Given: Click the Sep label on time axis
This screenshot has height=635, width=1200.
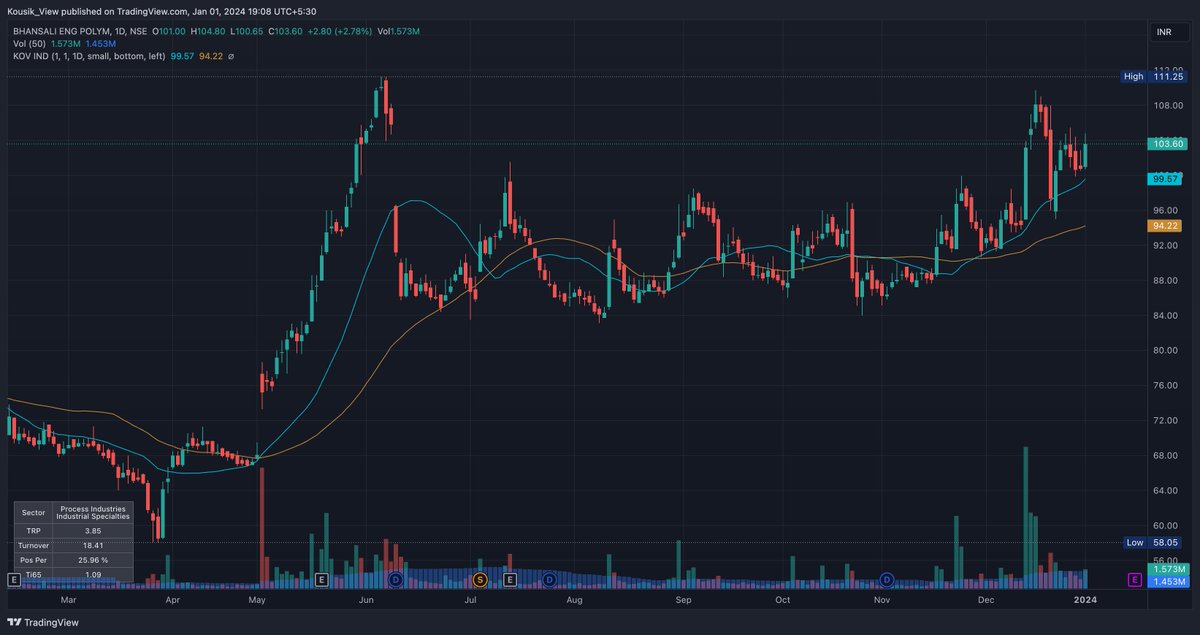Looking at the screenshot, I should (x=683, y=600).
